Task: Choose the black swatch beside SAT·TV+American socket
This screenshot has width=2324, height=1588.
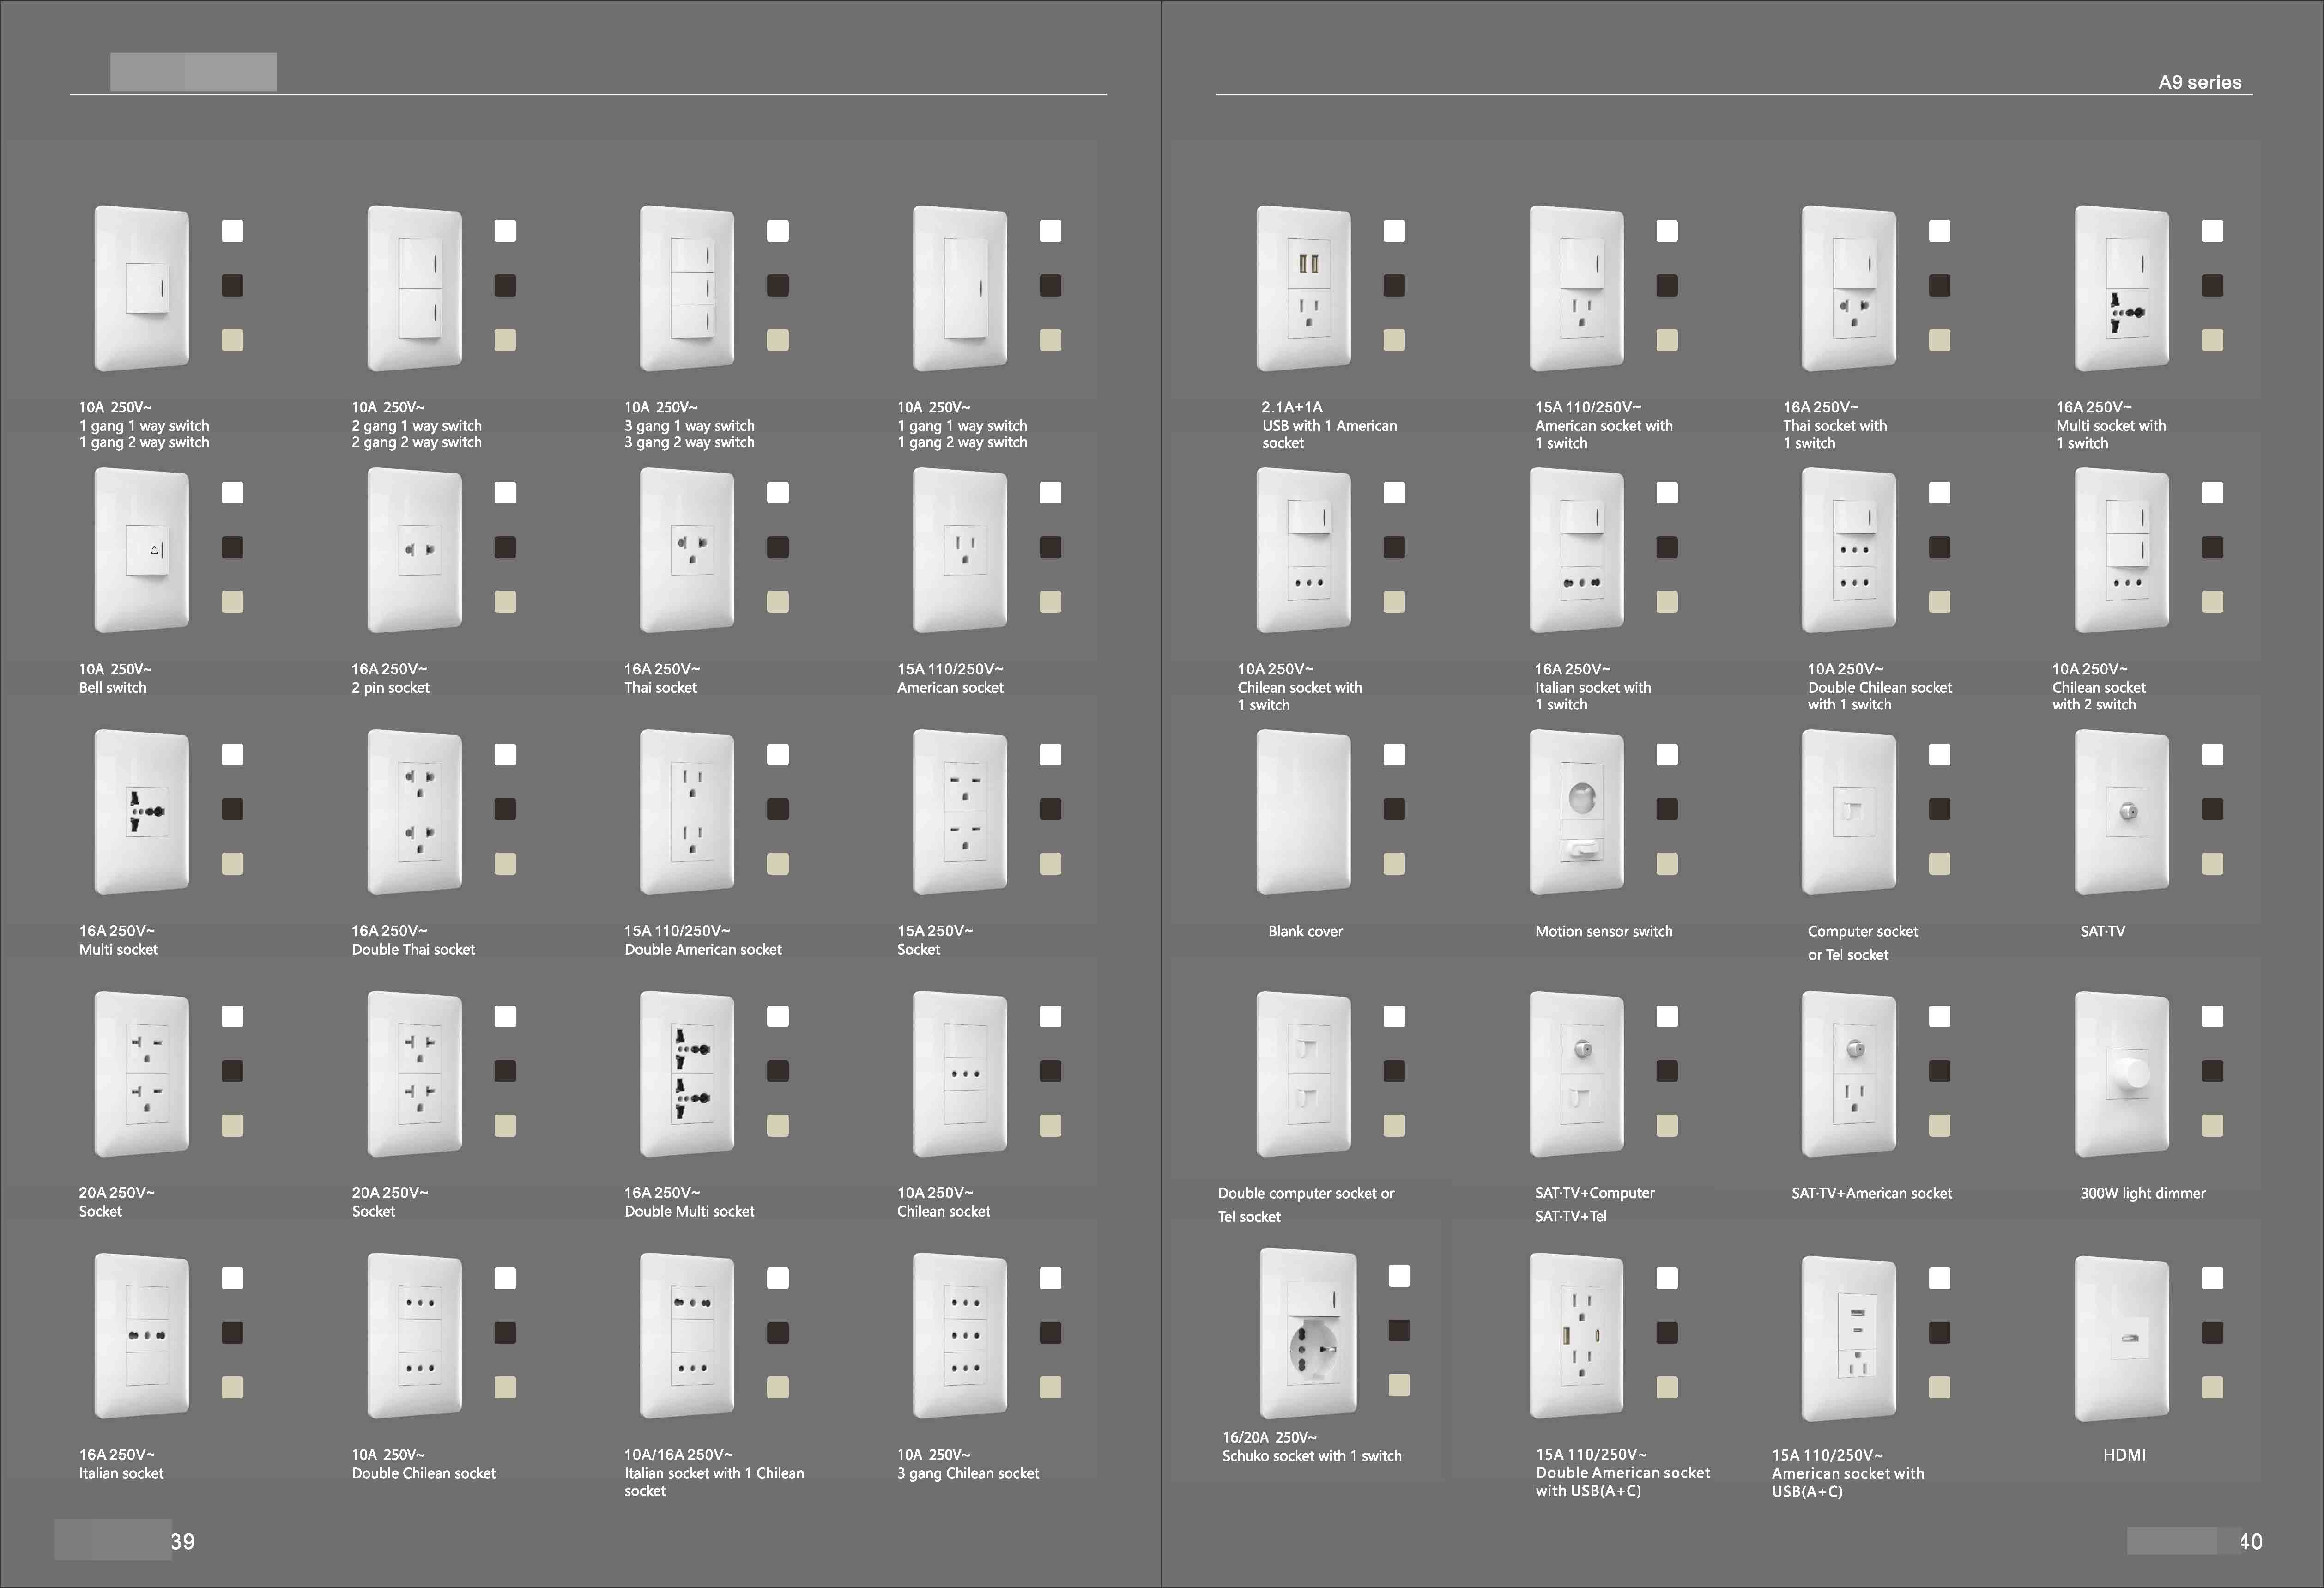Action: tap(1939, 1071)
